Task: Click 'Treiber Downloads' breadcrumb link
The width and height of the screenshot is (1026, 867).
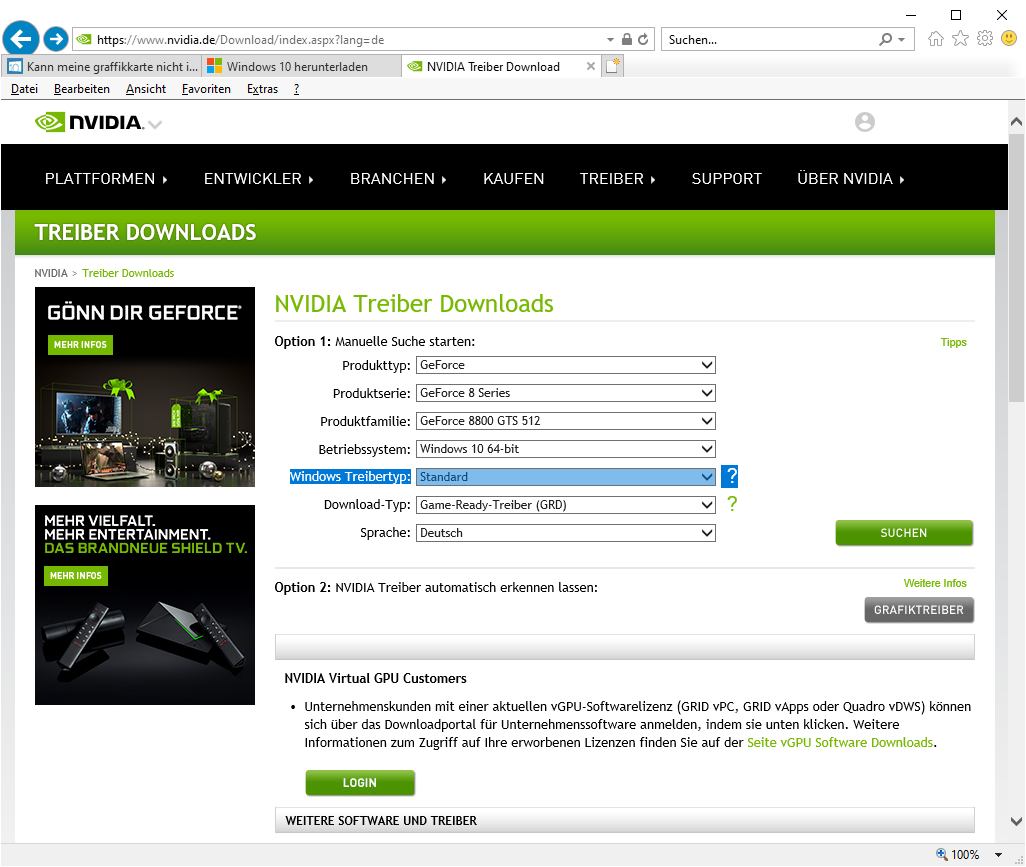Action: click(128, 273)
